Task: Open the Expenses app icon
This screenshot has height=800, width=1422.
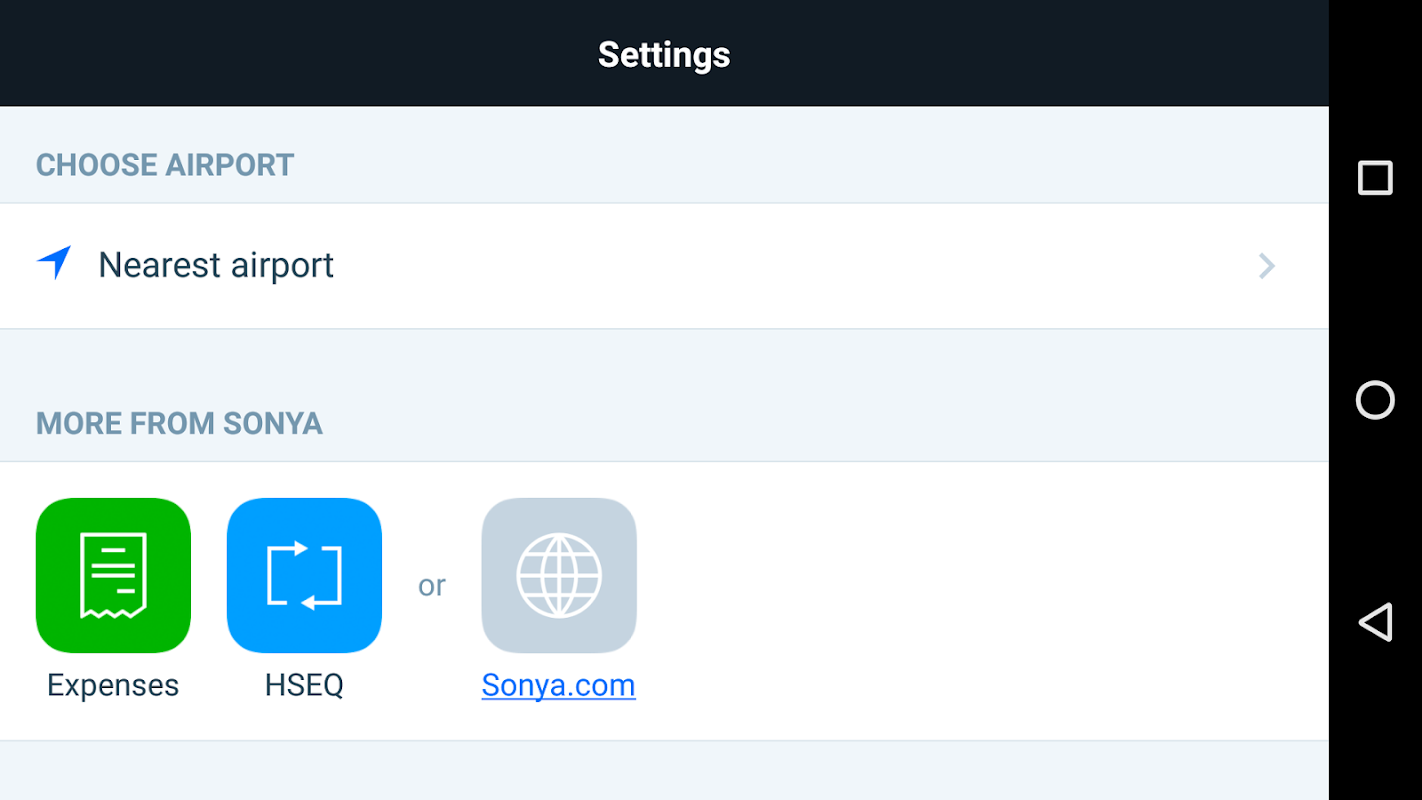Action: click(x=113, y=575)
